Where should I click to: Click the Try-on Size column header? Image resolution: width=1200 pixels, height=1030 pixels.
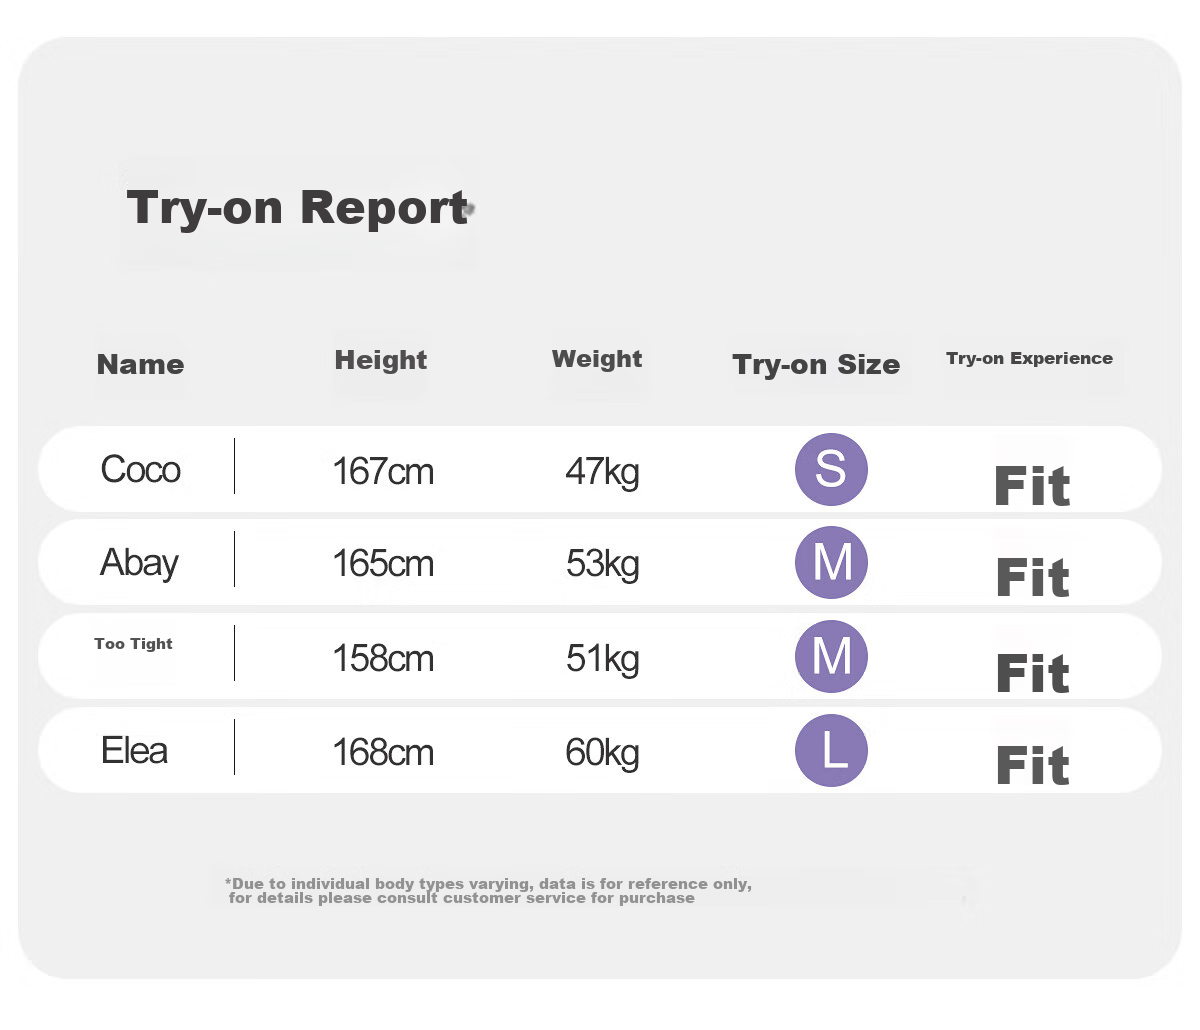click(816, 364)
